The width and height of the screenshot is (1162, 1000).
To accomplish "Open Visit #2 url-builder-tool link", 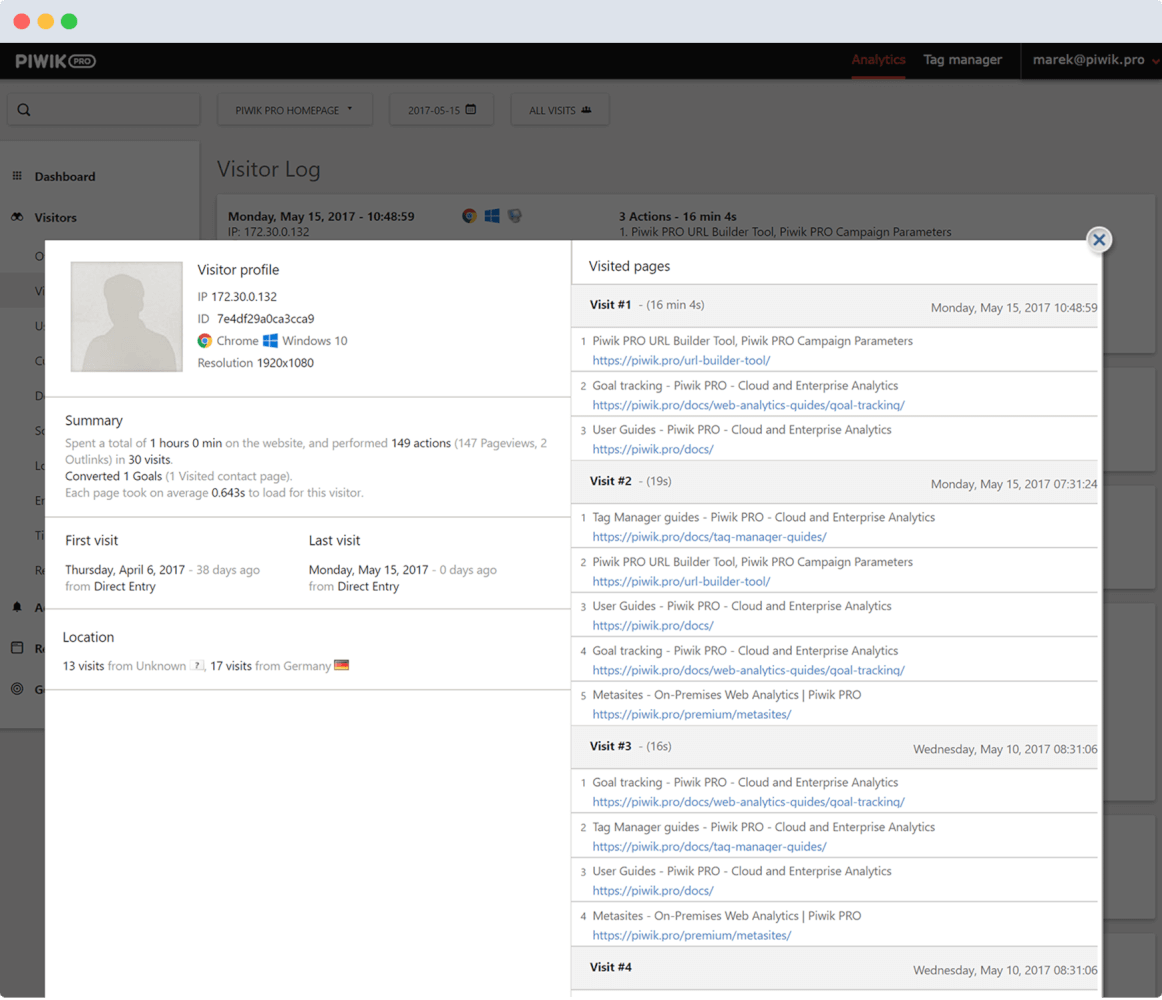I will 681,581.
